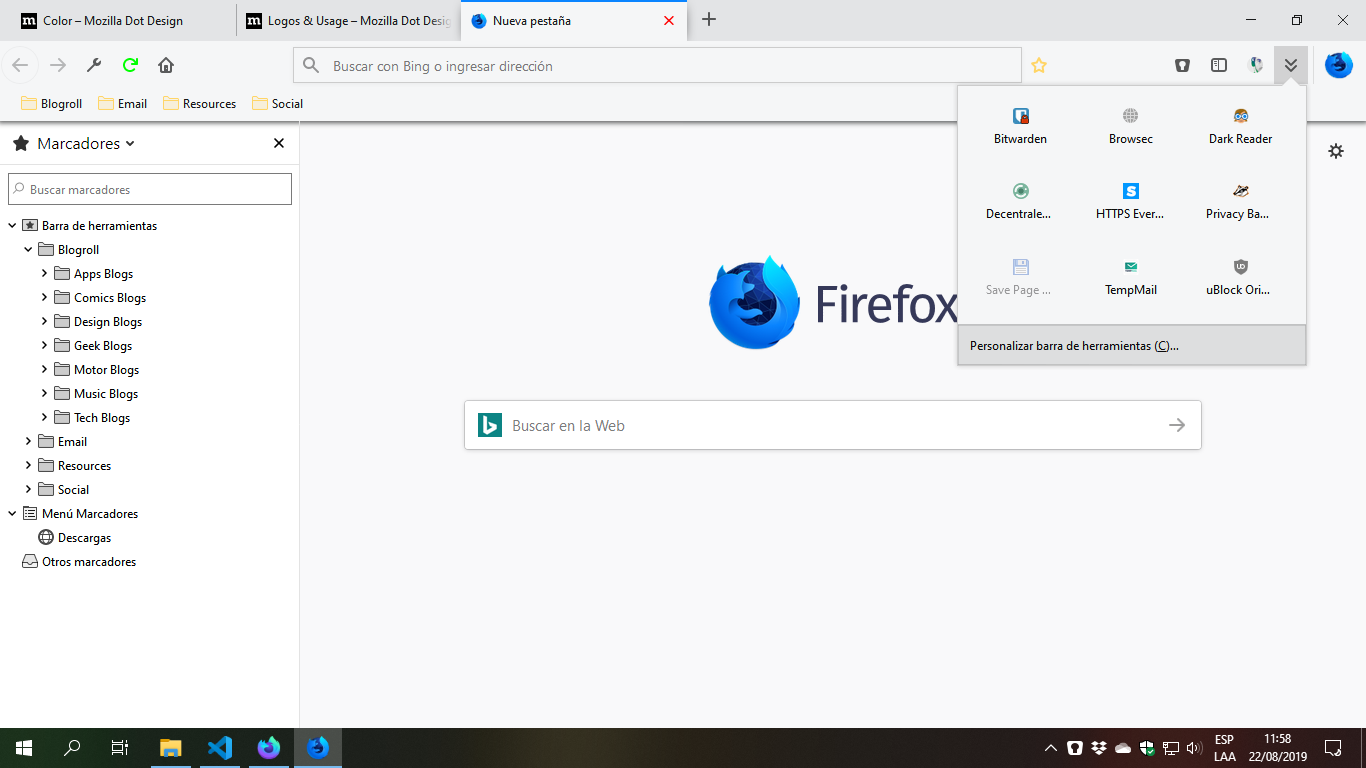1366x768 pixels.
Task: Open the uBlock Origin extension
Action: [x=1240, y=277]
